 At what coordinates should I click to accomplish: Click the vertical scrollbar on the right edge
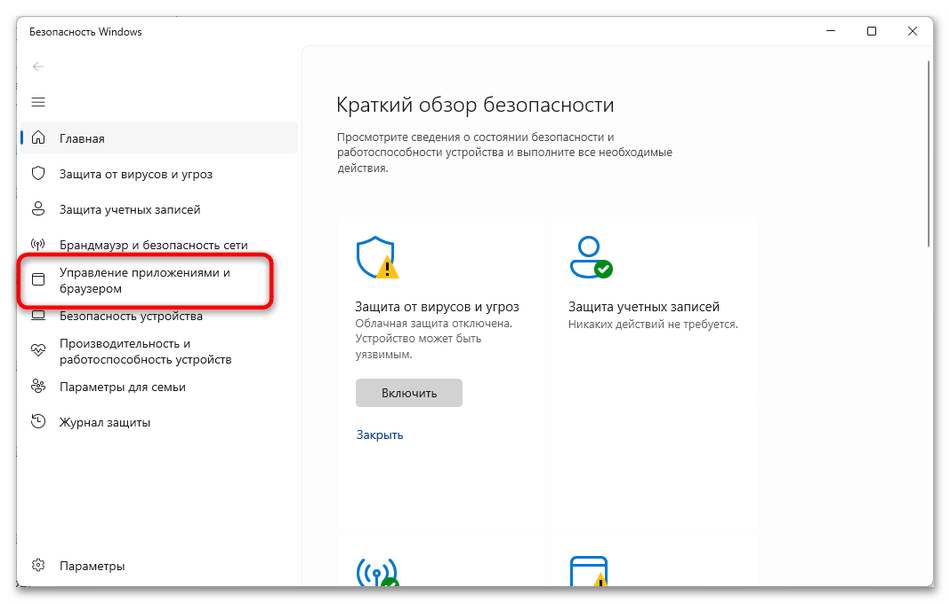(x=928, y=154)
